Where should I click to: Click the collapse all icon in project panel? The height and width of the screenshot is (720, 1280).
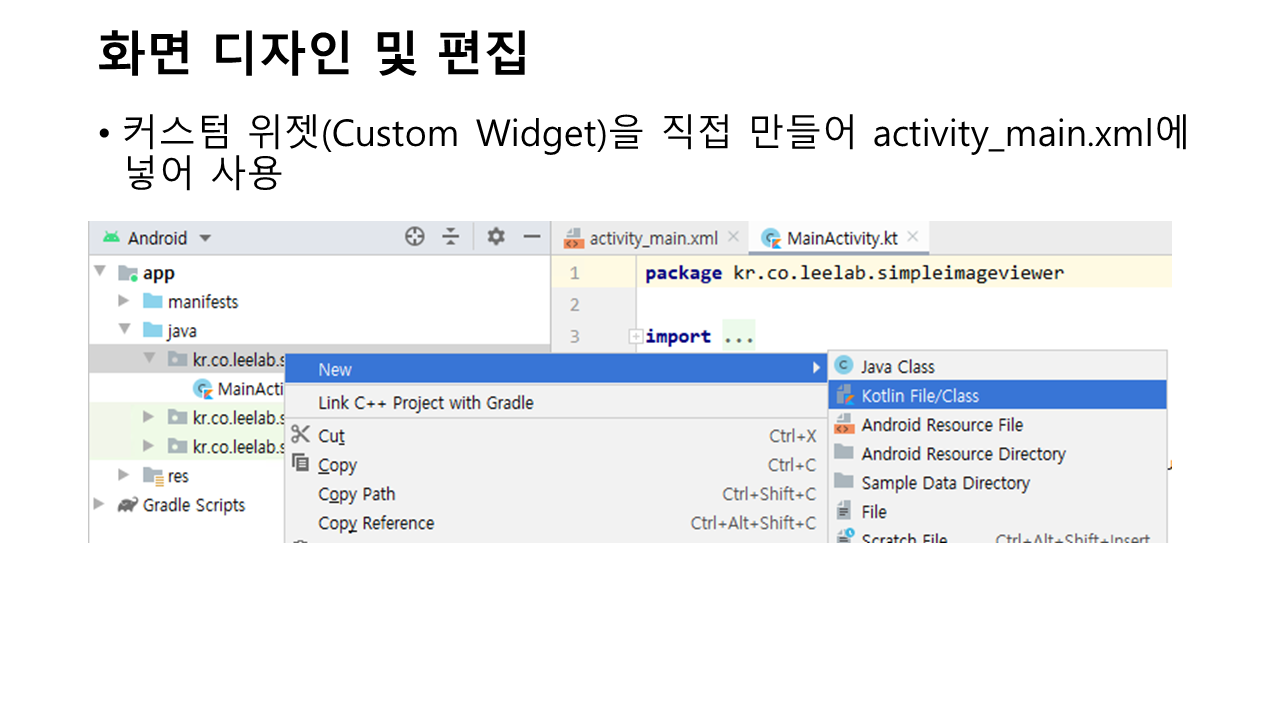pos(451,237)
